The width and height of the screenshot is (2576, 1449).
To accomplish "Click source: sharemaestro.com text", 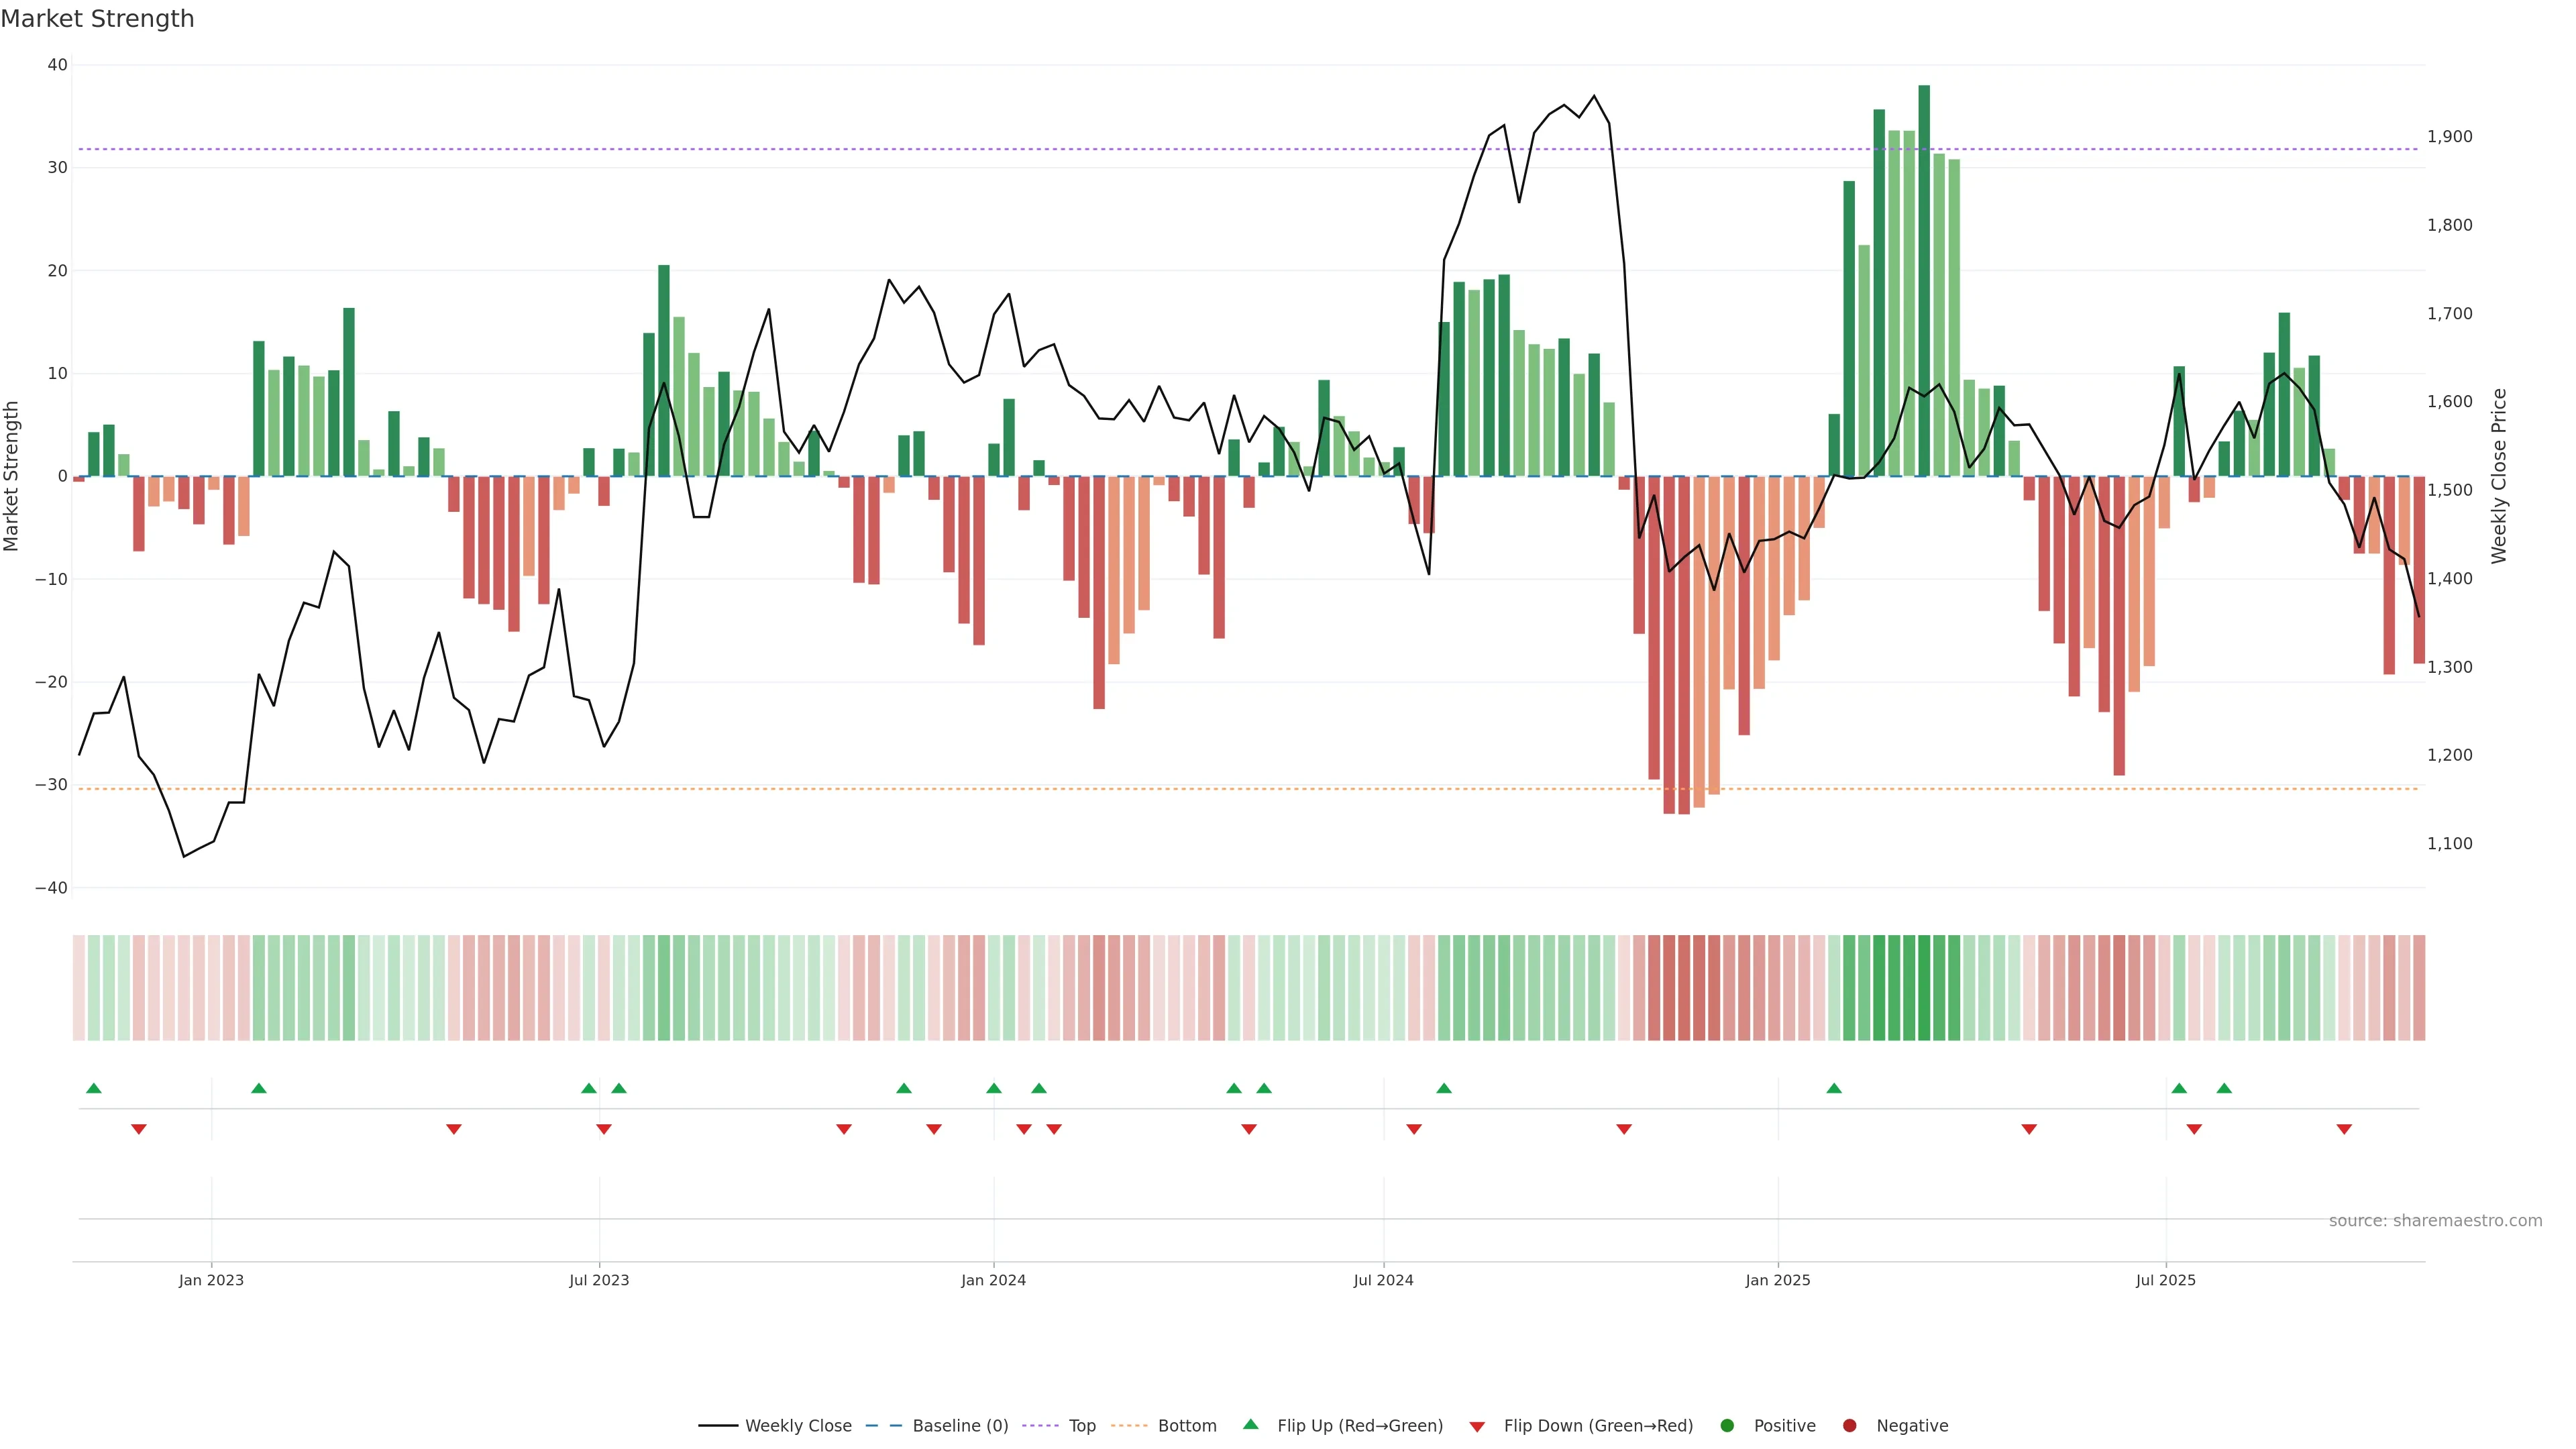I will [x=2435, y=1221].
